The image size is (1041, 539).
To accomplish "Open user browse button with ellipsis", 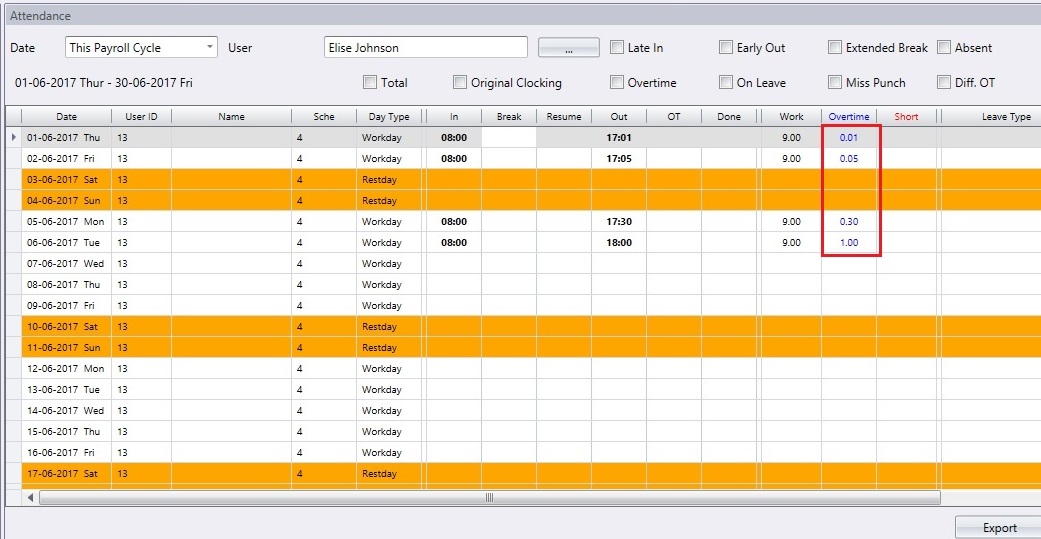I will [568, 47].
